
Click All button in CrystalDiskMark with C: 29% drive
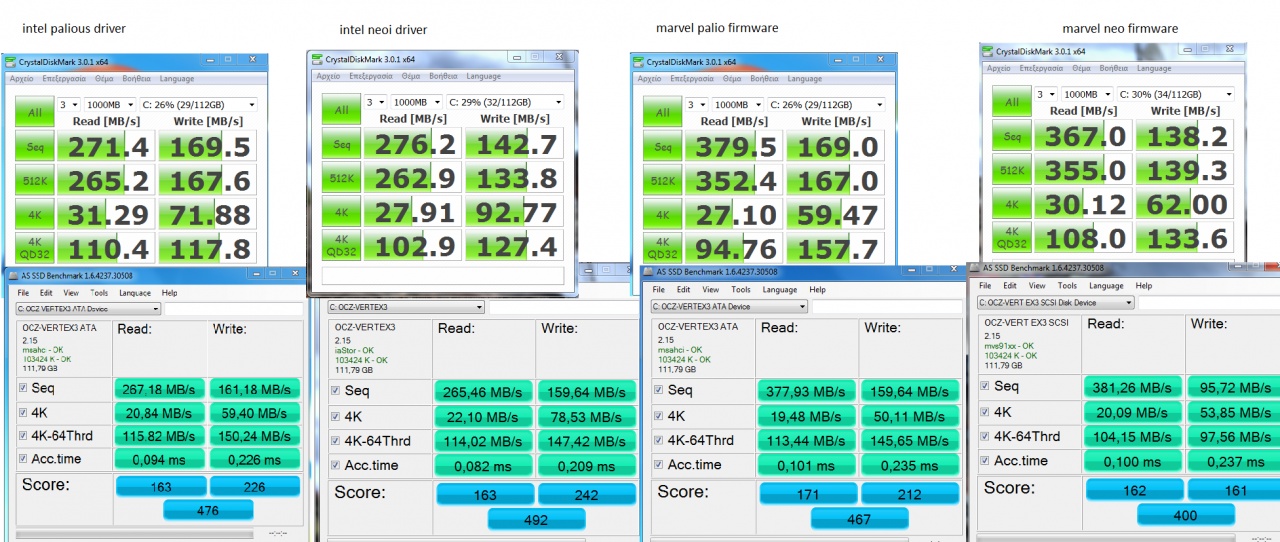click(341, 109)
